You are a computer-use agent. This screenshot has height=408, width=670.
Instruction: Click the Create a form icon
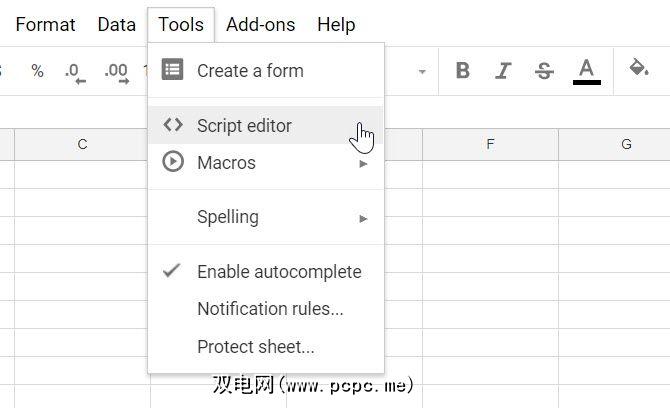pyautogui.click(x=173, y=70)
